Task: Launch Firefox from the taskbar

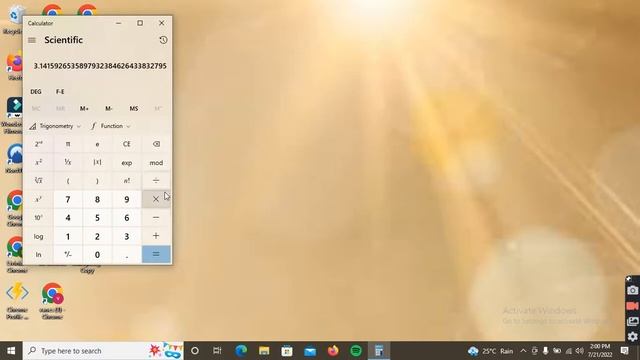Action: coord(333,351)
